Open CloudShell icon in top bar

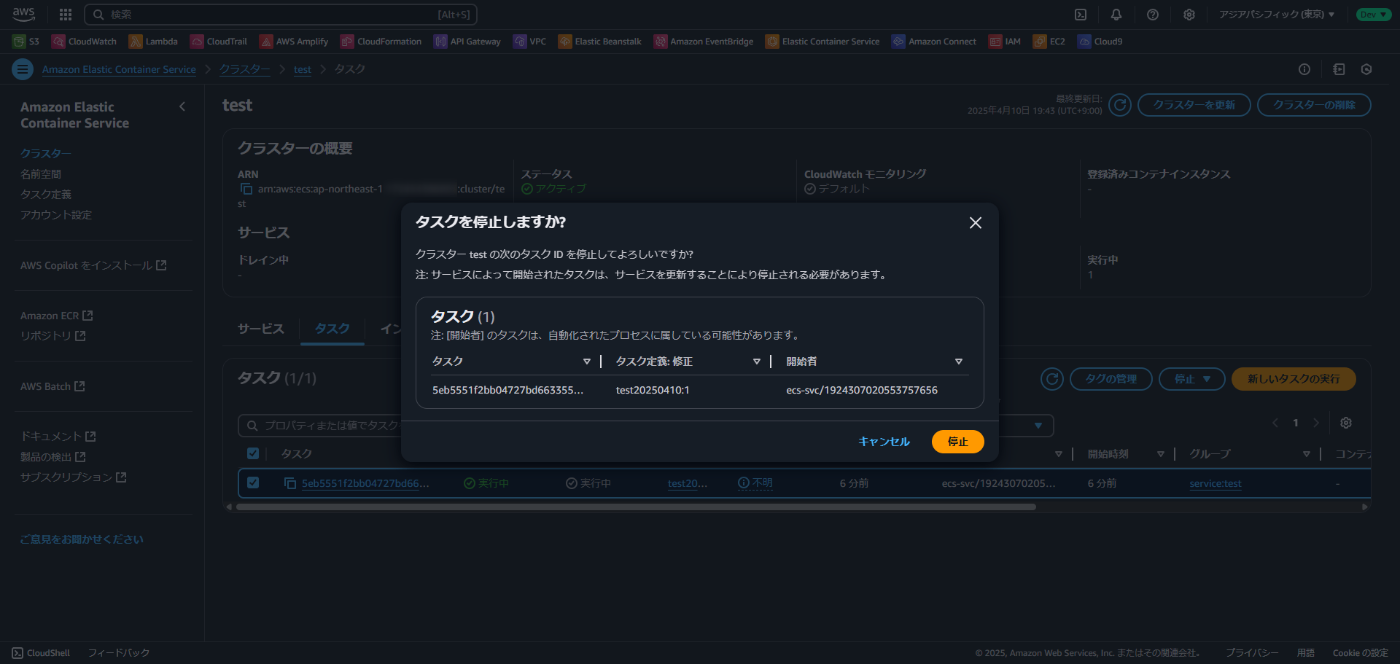(1081, 14)
